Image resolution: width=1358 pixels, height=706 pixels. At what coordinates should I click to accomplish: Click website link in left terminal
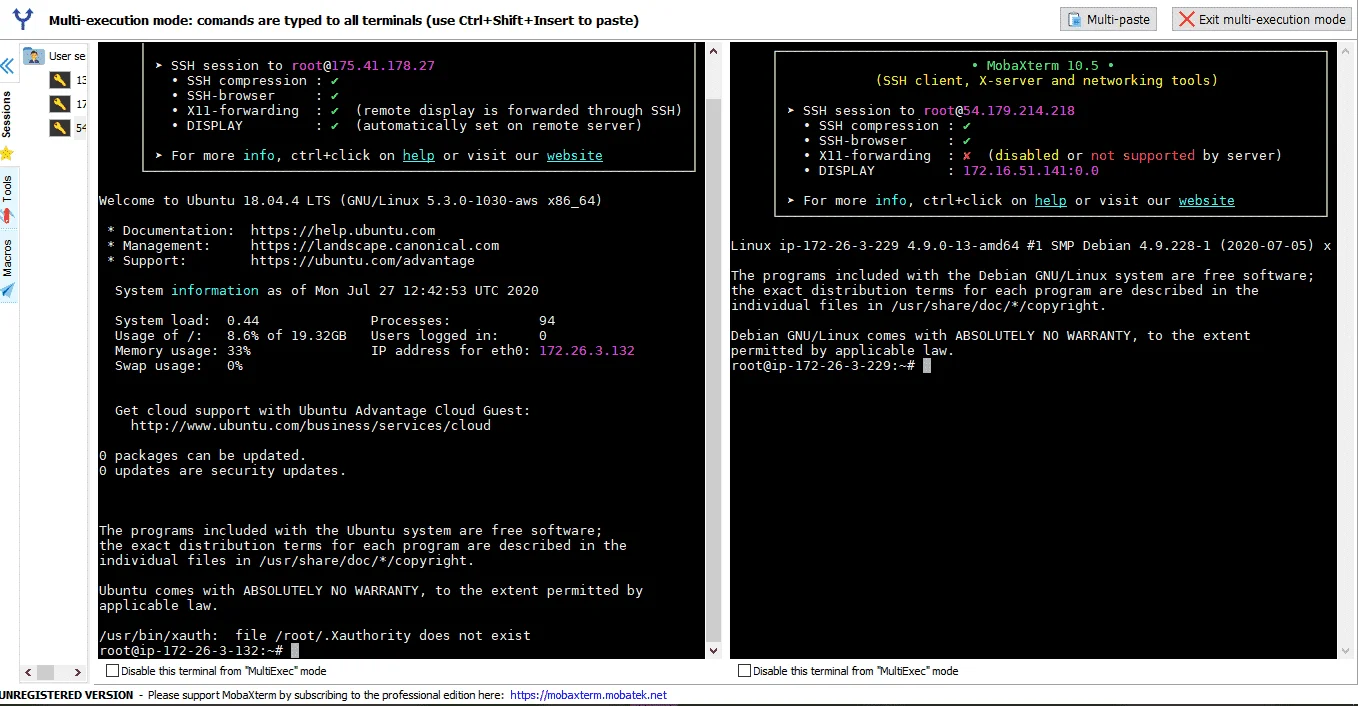click(574, 156)
